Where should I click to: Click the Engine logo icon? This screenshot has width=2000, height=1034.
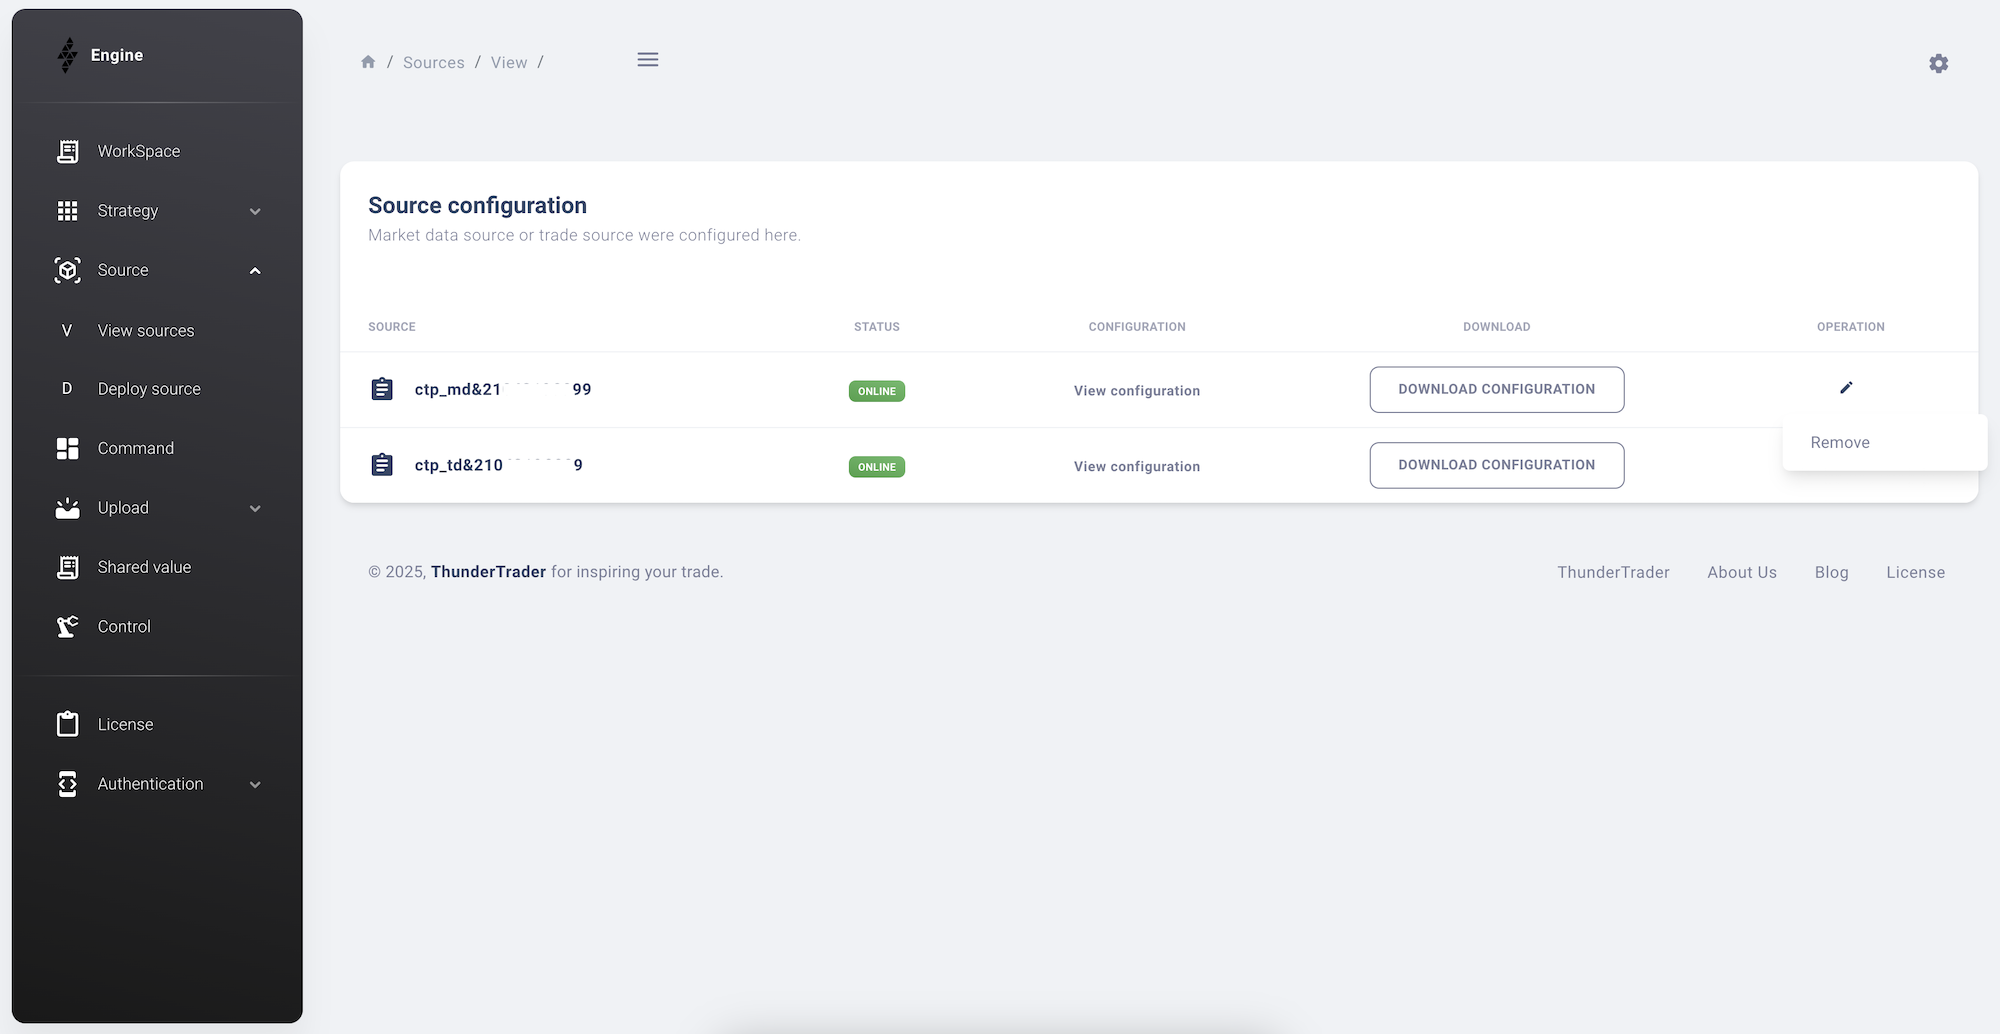coord(67,55)
